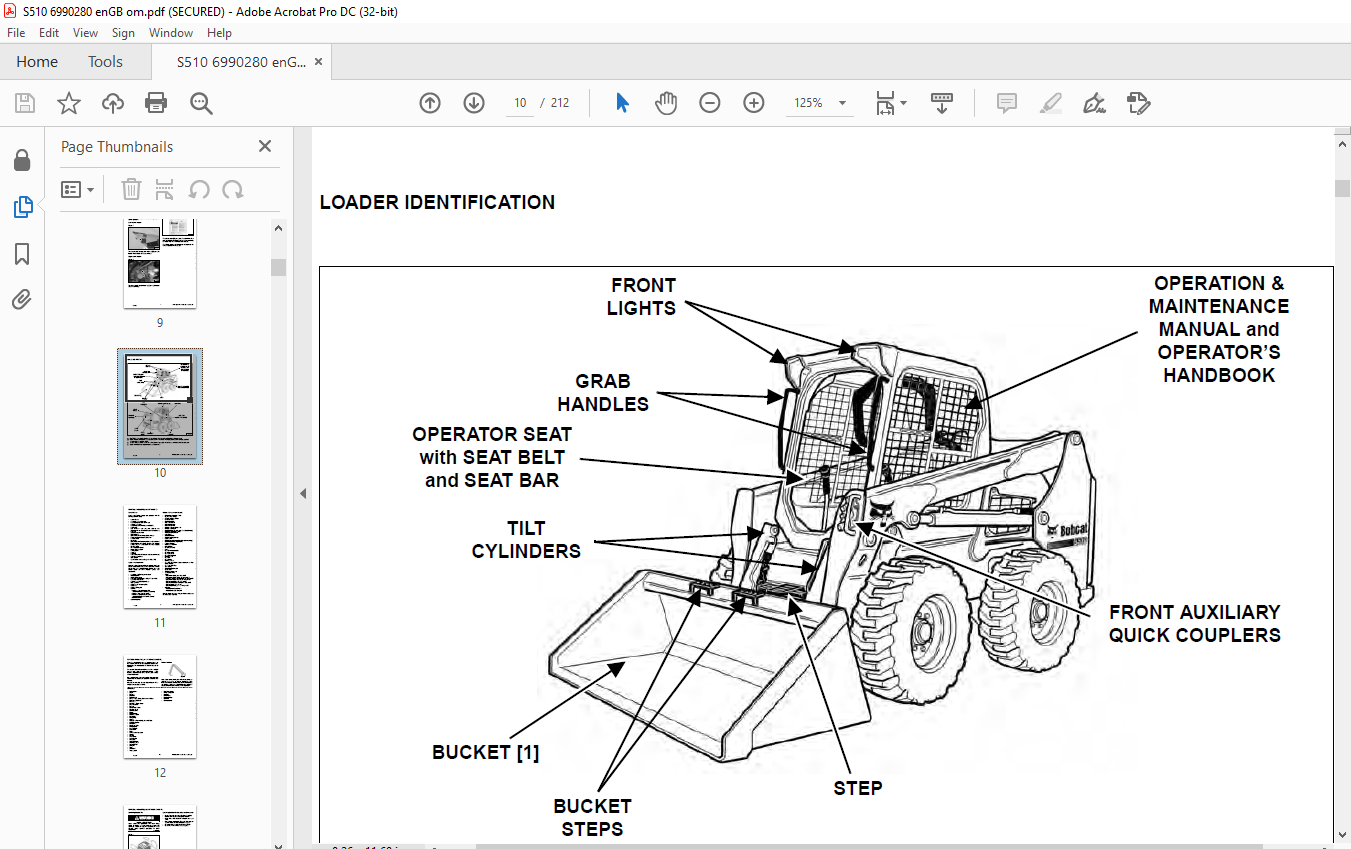This screenshot has height=849, width=1351.
Task: Click the STEP label in the diagram
Action: [858, 788]
